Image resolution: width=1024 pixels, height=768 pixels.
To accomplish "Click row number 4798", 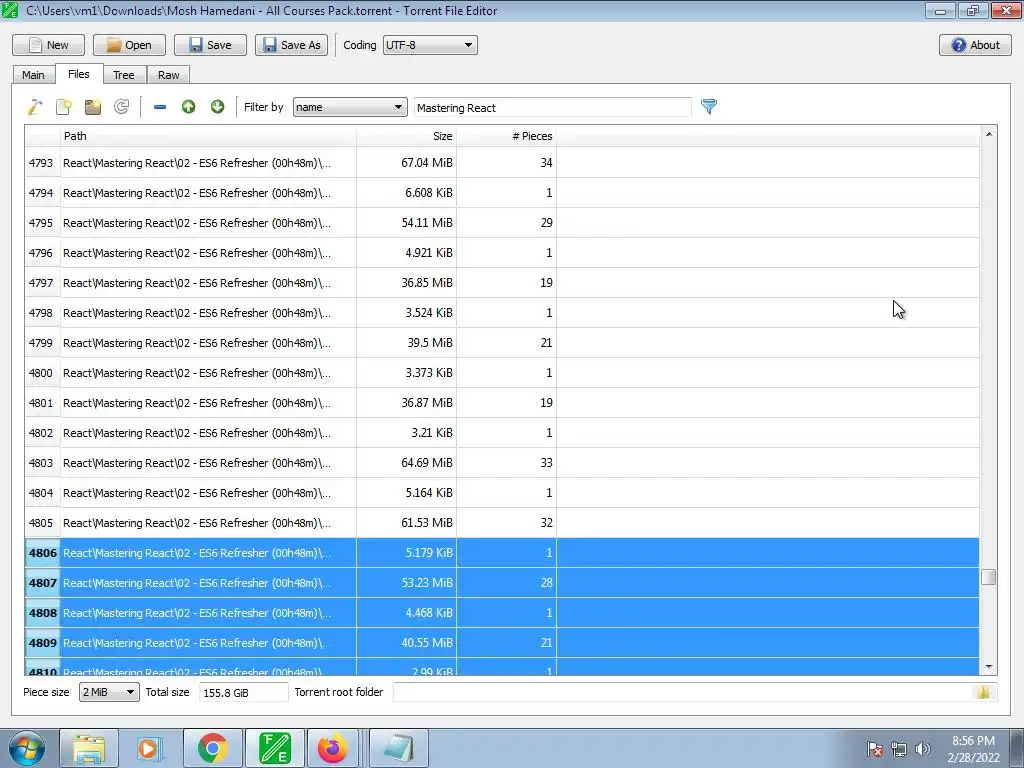I will (40, 313).
